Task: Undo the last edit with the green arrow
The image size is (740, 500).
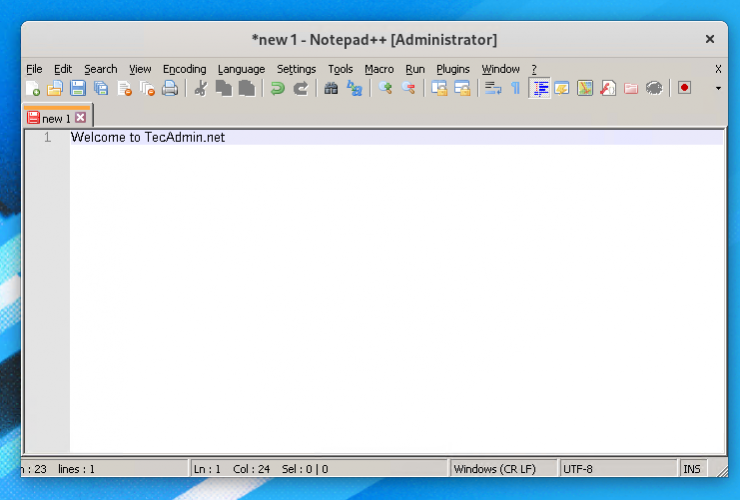Action: [x=277, y=88]
